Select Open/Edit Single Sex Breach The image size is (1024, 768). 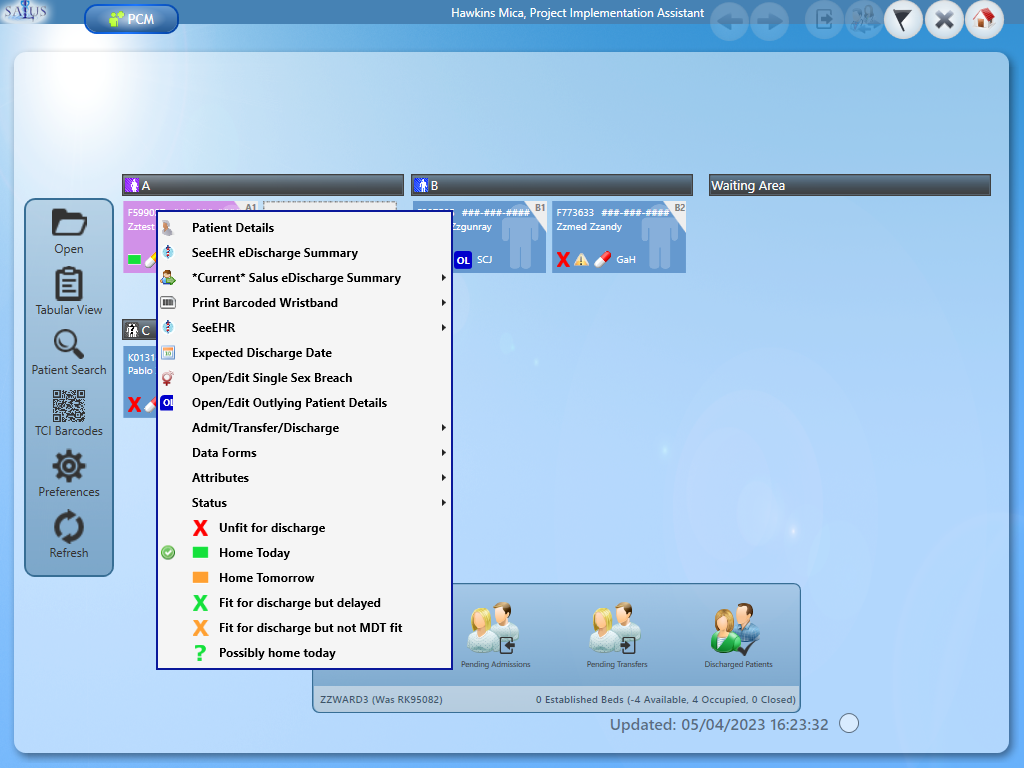point(304,378)
